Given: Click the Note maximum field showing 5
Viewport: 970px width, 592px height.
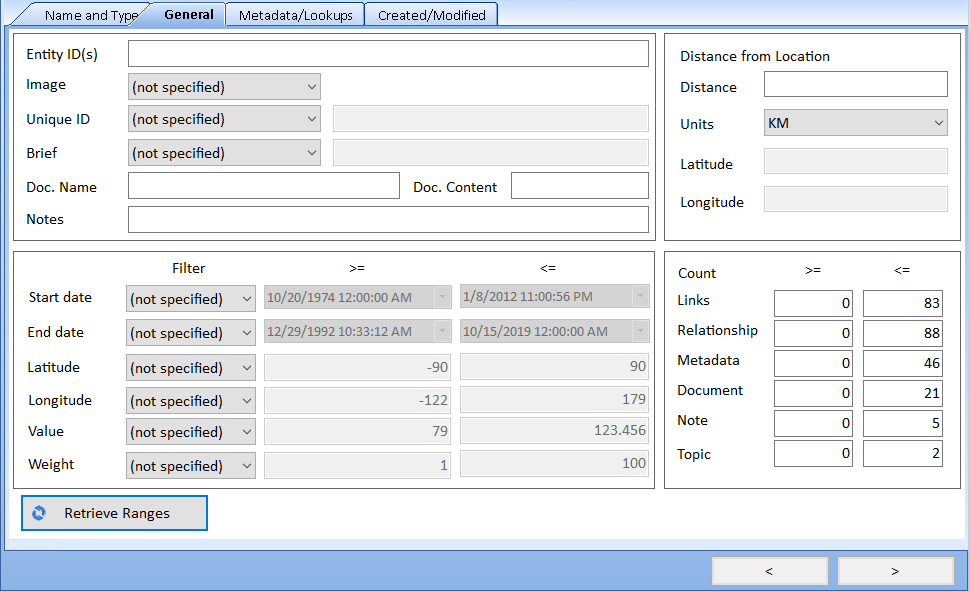Looking at the screenshot, I should (x=903, y=423).
